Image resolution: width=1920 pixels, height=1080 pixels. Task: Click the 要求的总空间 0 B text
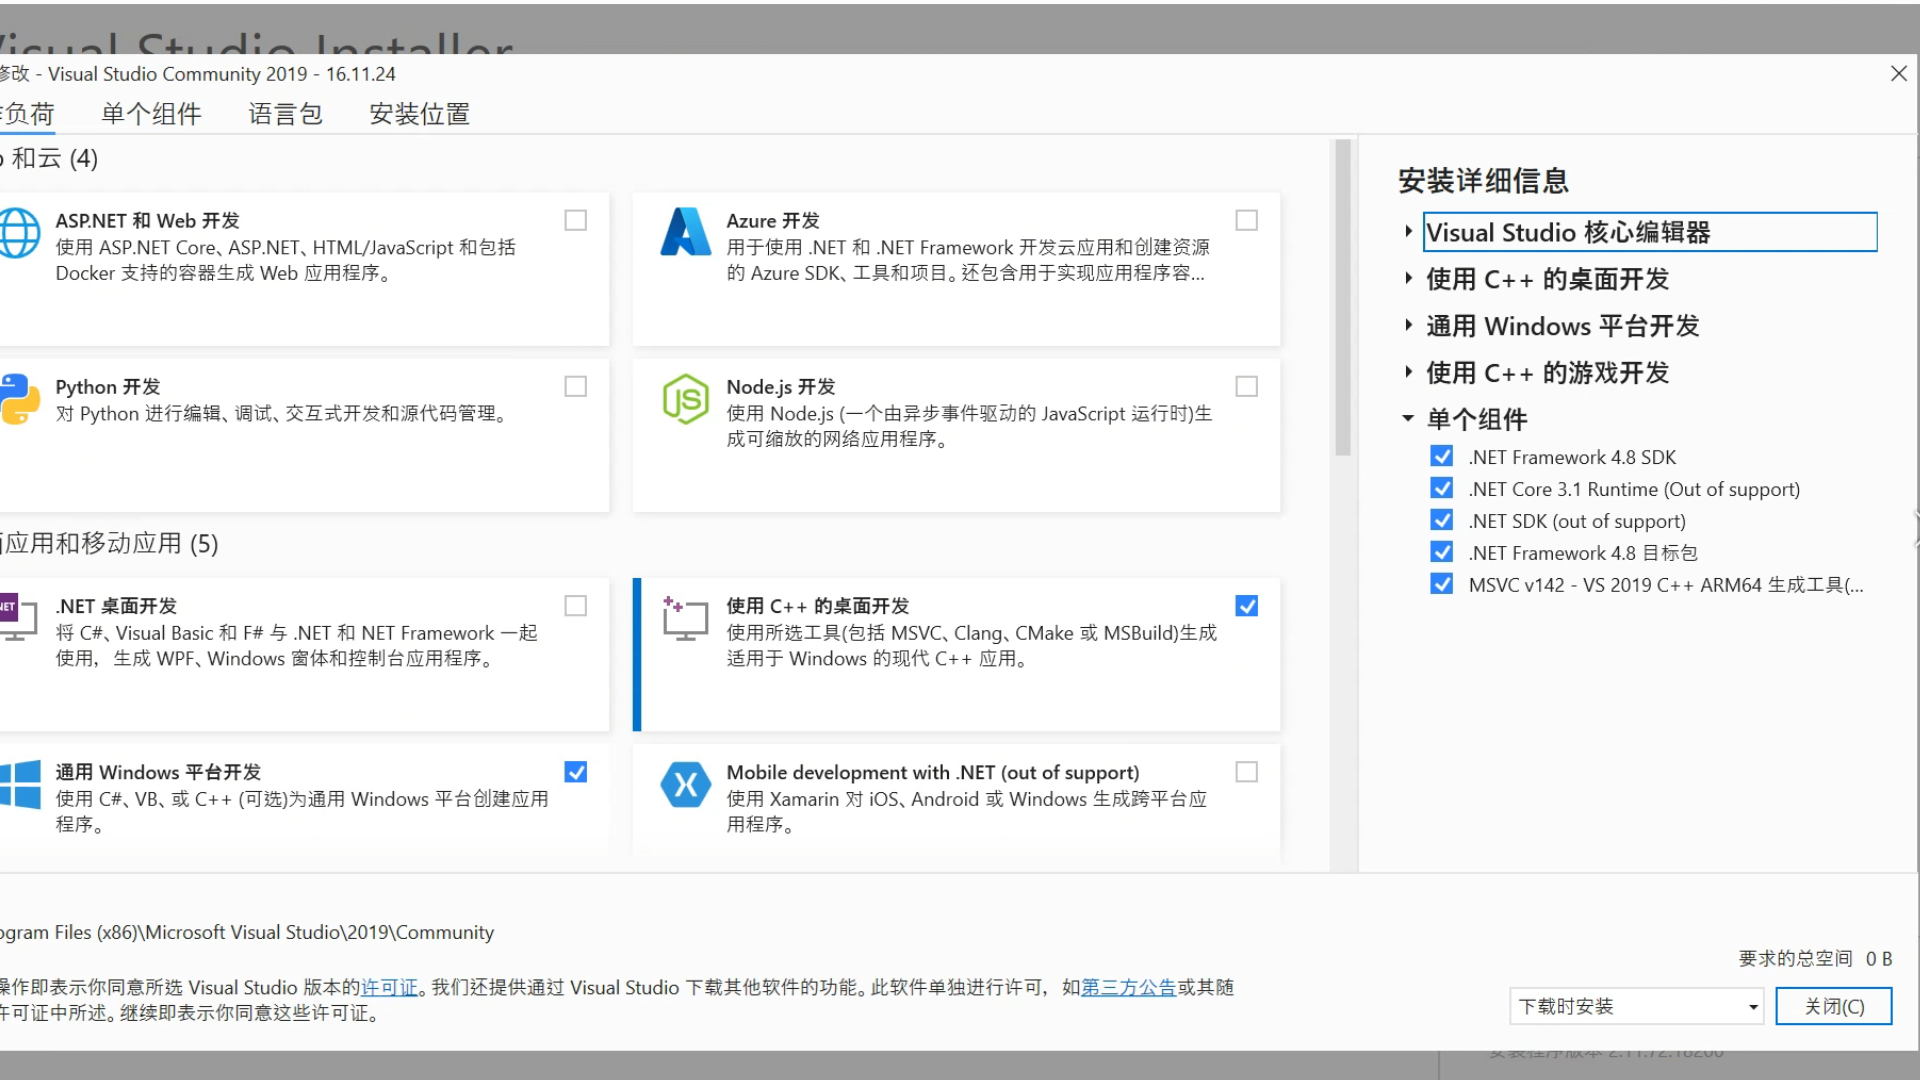[x=1815, y=959]
